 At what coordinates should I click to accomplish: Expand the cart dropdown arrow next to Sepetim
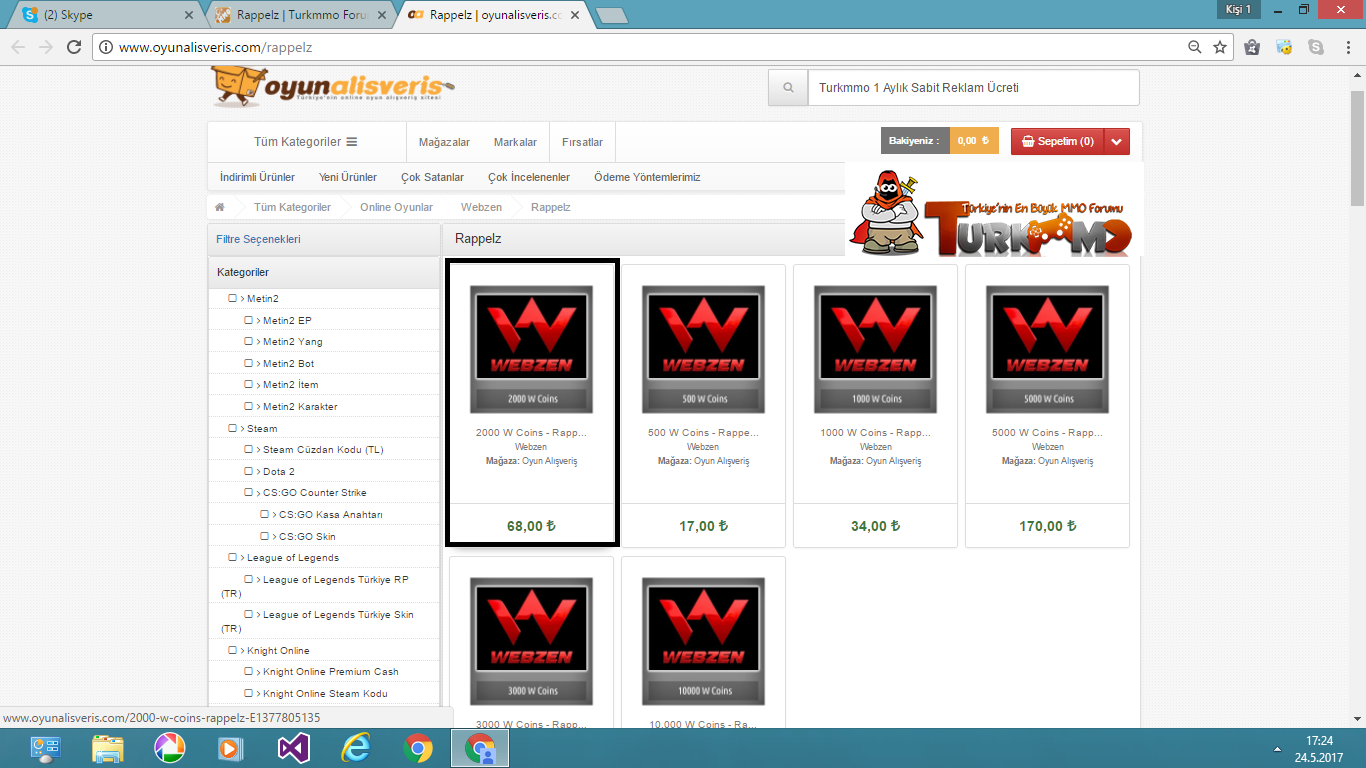[1118, 141]
